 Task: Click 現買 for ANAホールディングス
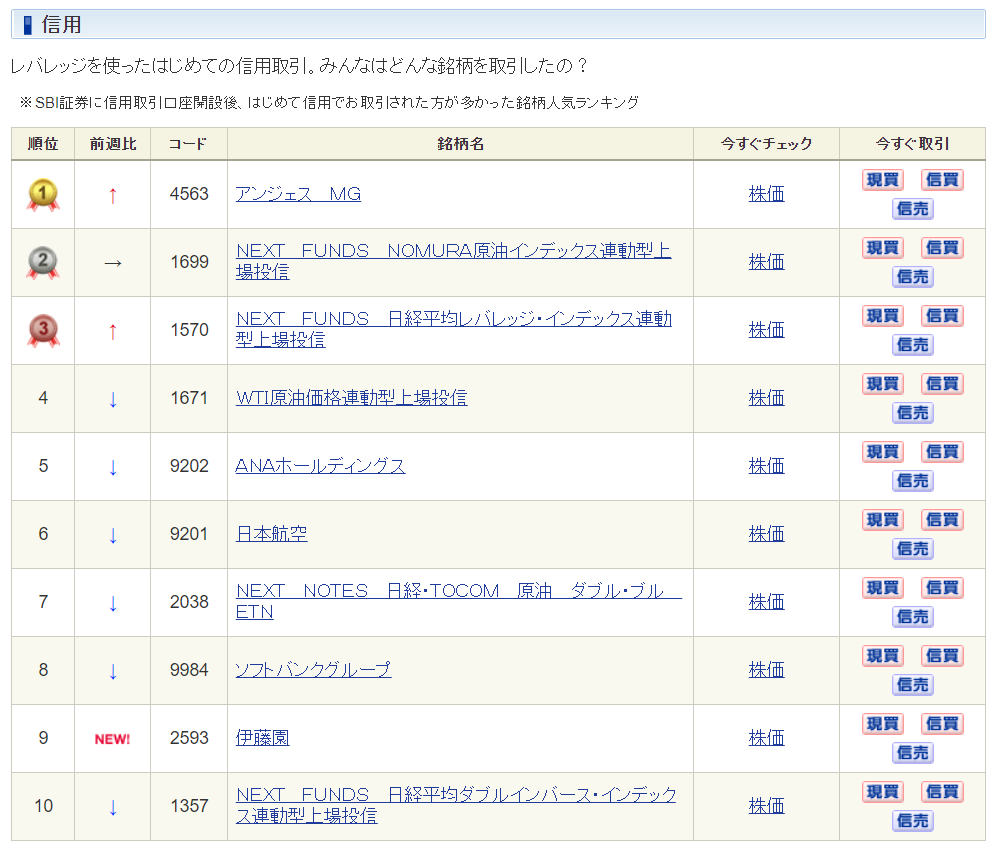pos(882,451)
